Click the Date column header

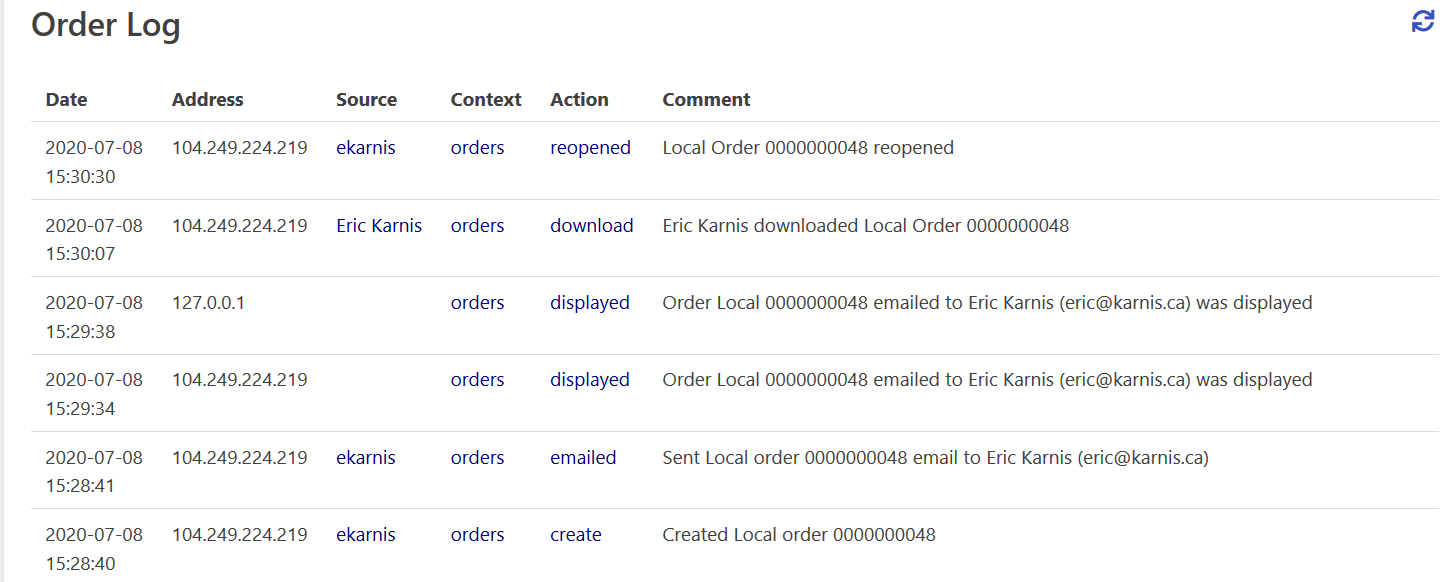click(x=66, y=99)
